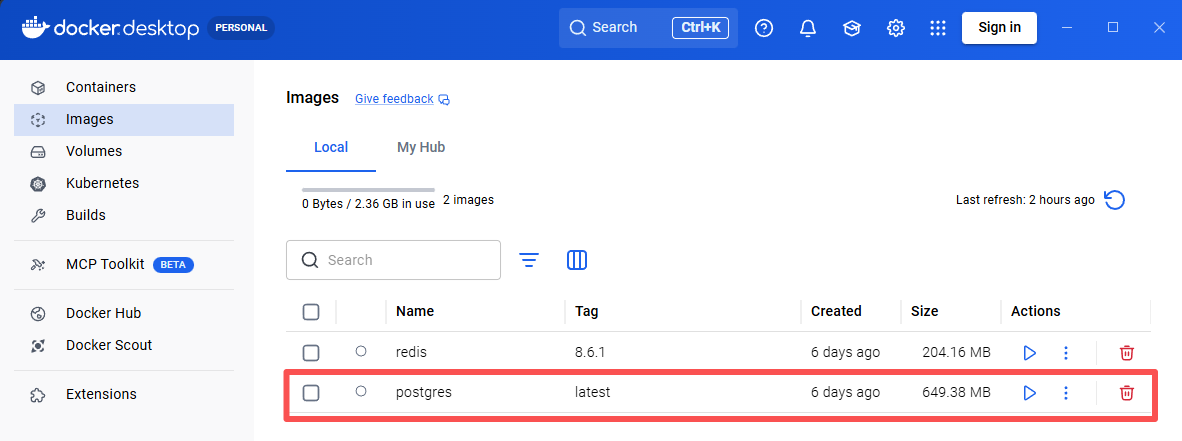
Task: Open the column settings icon
Action: [x=577, y=260]
